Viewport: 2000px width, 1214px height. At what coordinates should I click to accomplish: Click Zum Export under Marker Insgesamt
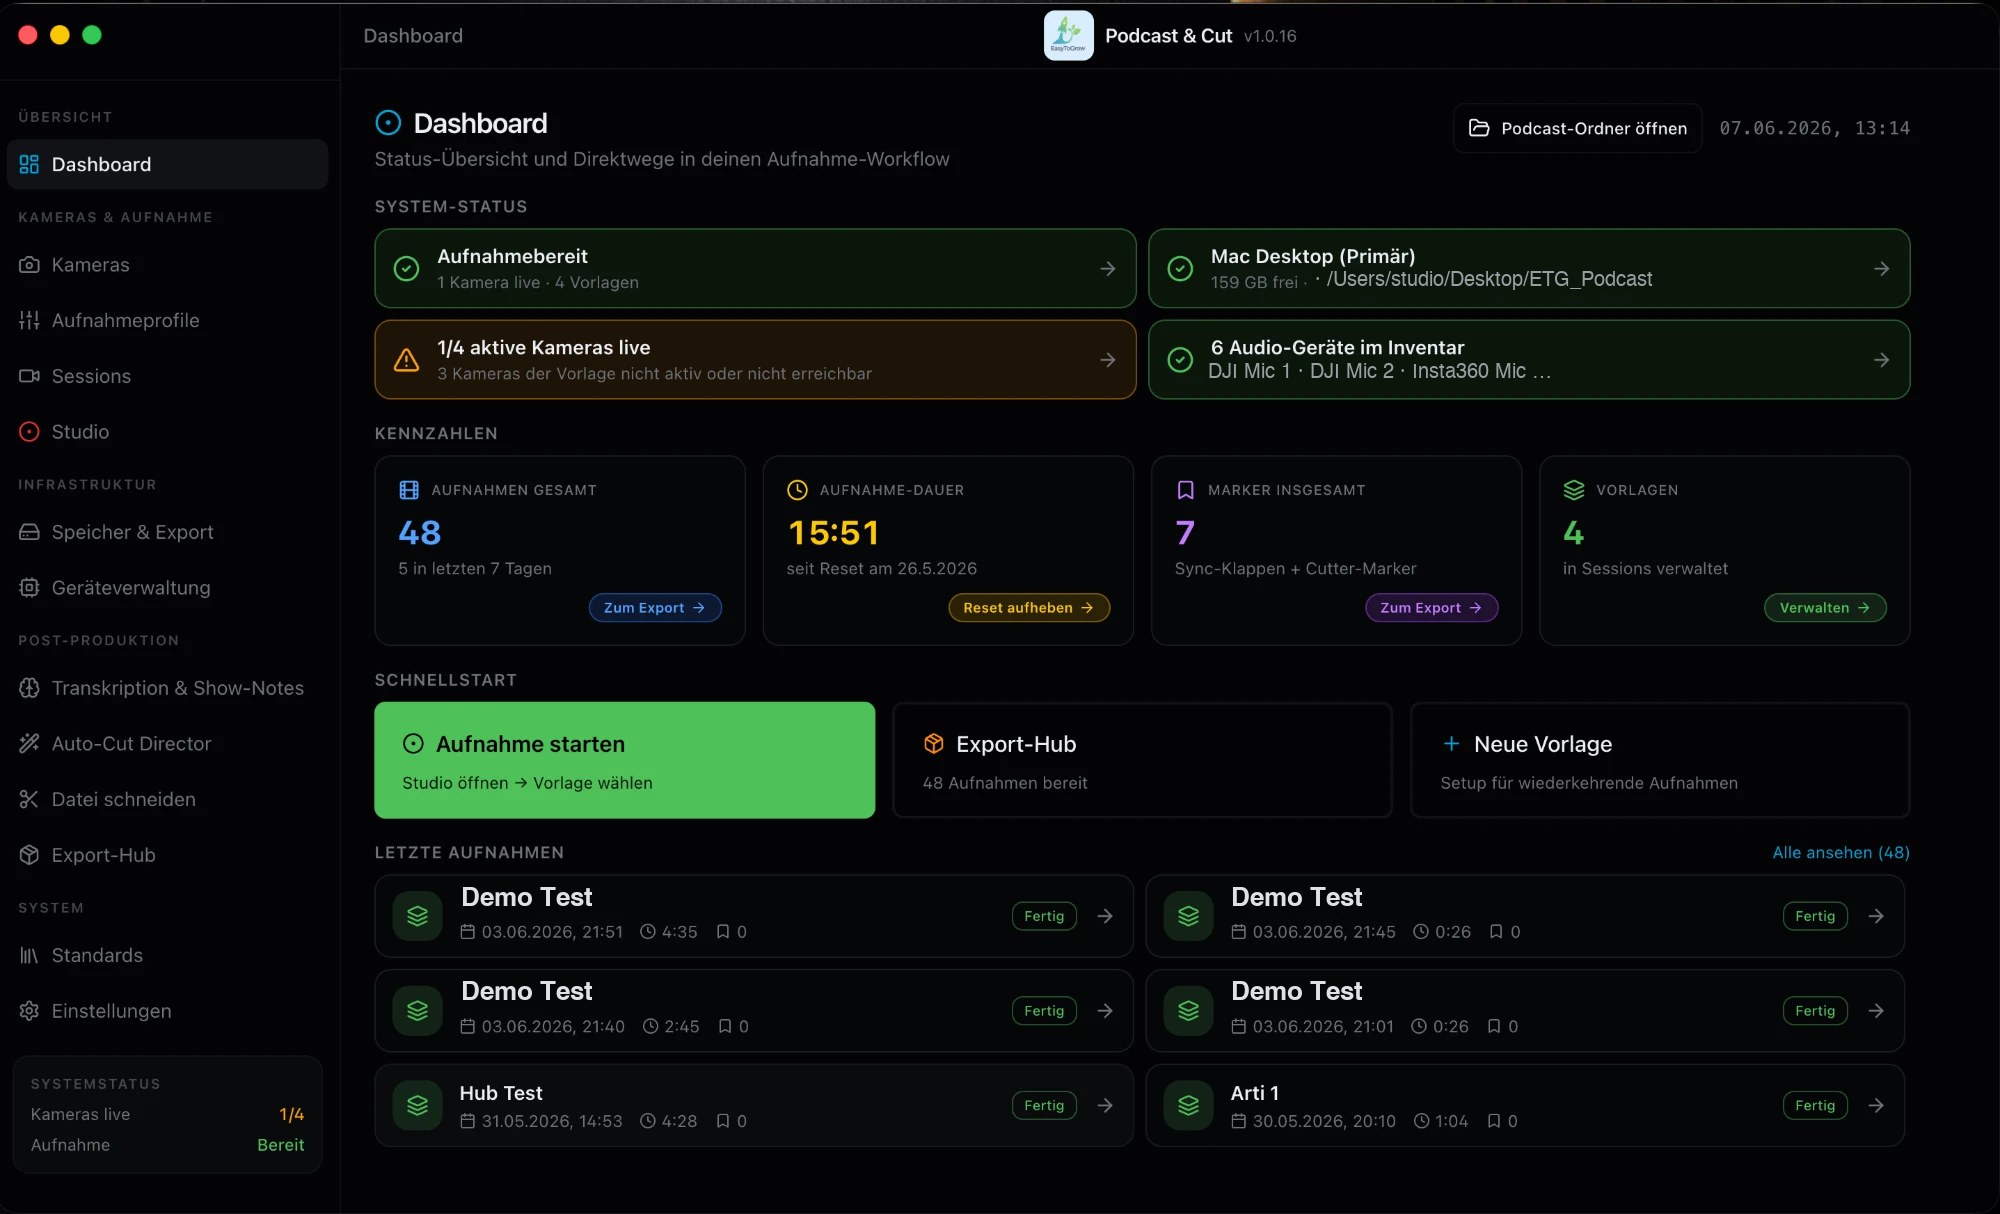click(1432, 608)
